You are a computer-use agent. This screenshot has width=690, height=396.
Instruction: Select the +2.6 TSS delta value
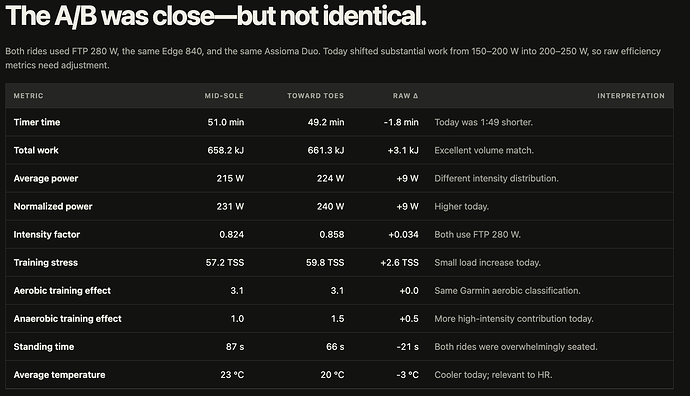pos(400,263)
